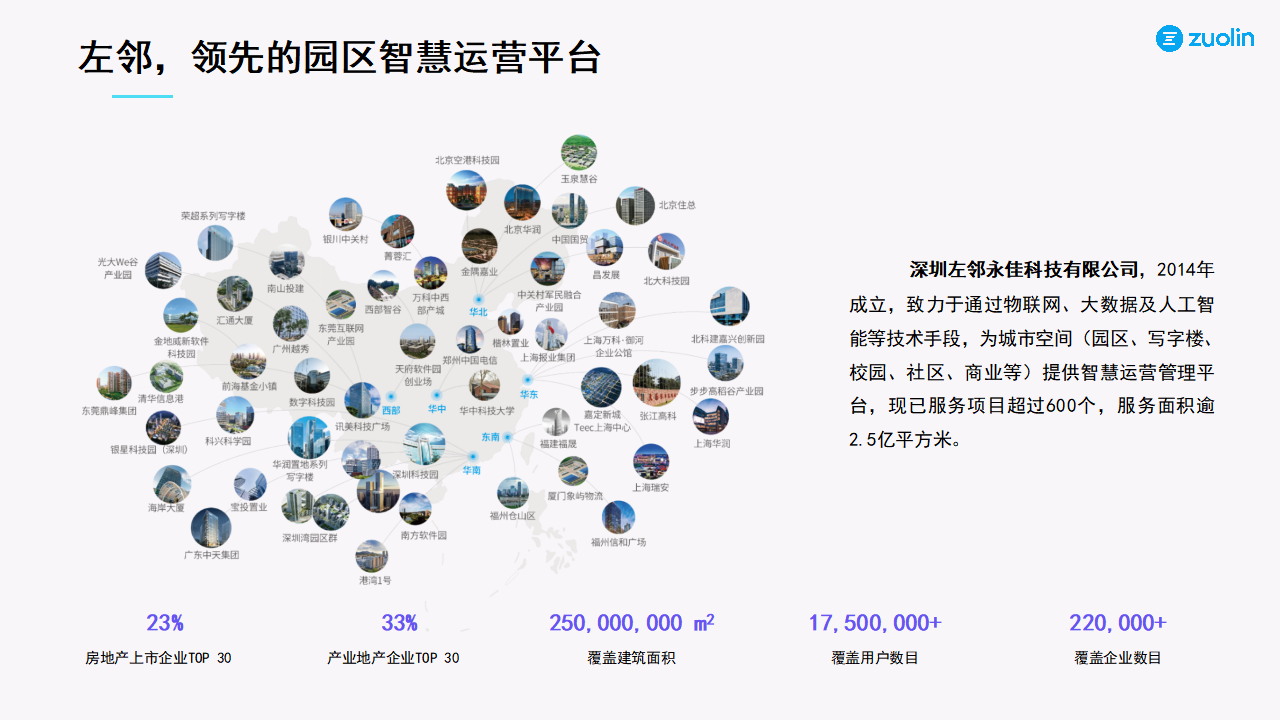Select the 北大科技园 photo
This screenshot has height=720, width=1280.
(666, 253)
